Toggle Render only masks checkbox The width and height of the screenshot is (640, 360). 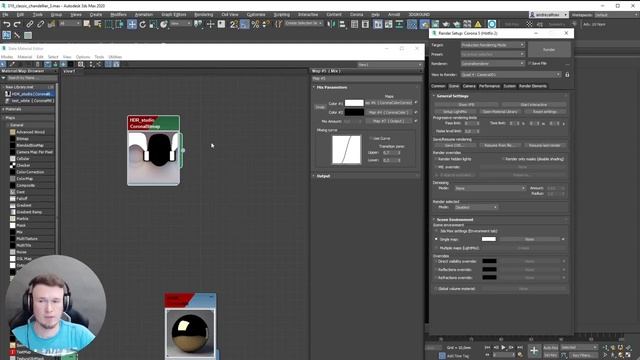(x=504, y=159)
